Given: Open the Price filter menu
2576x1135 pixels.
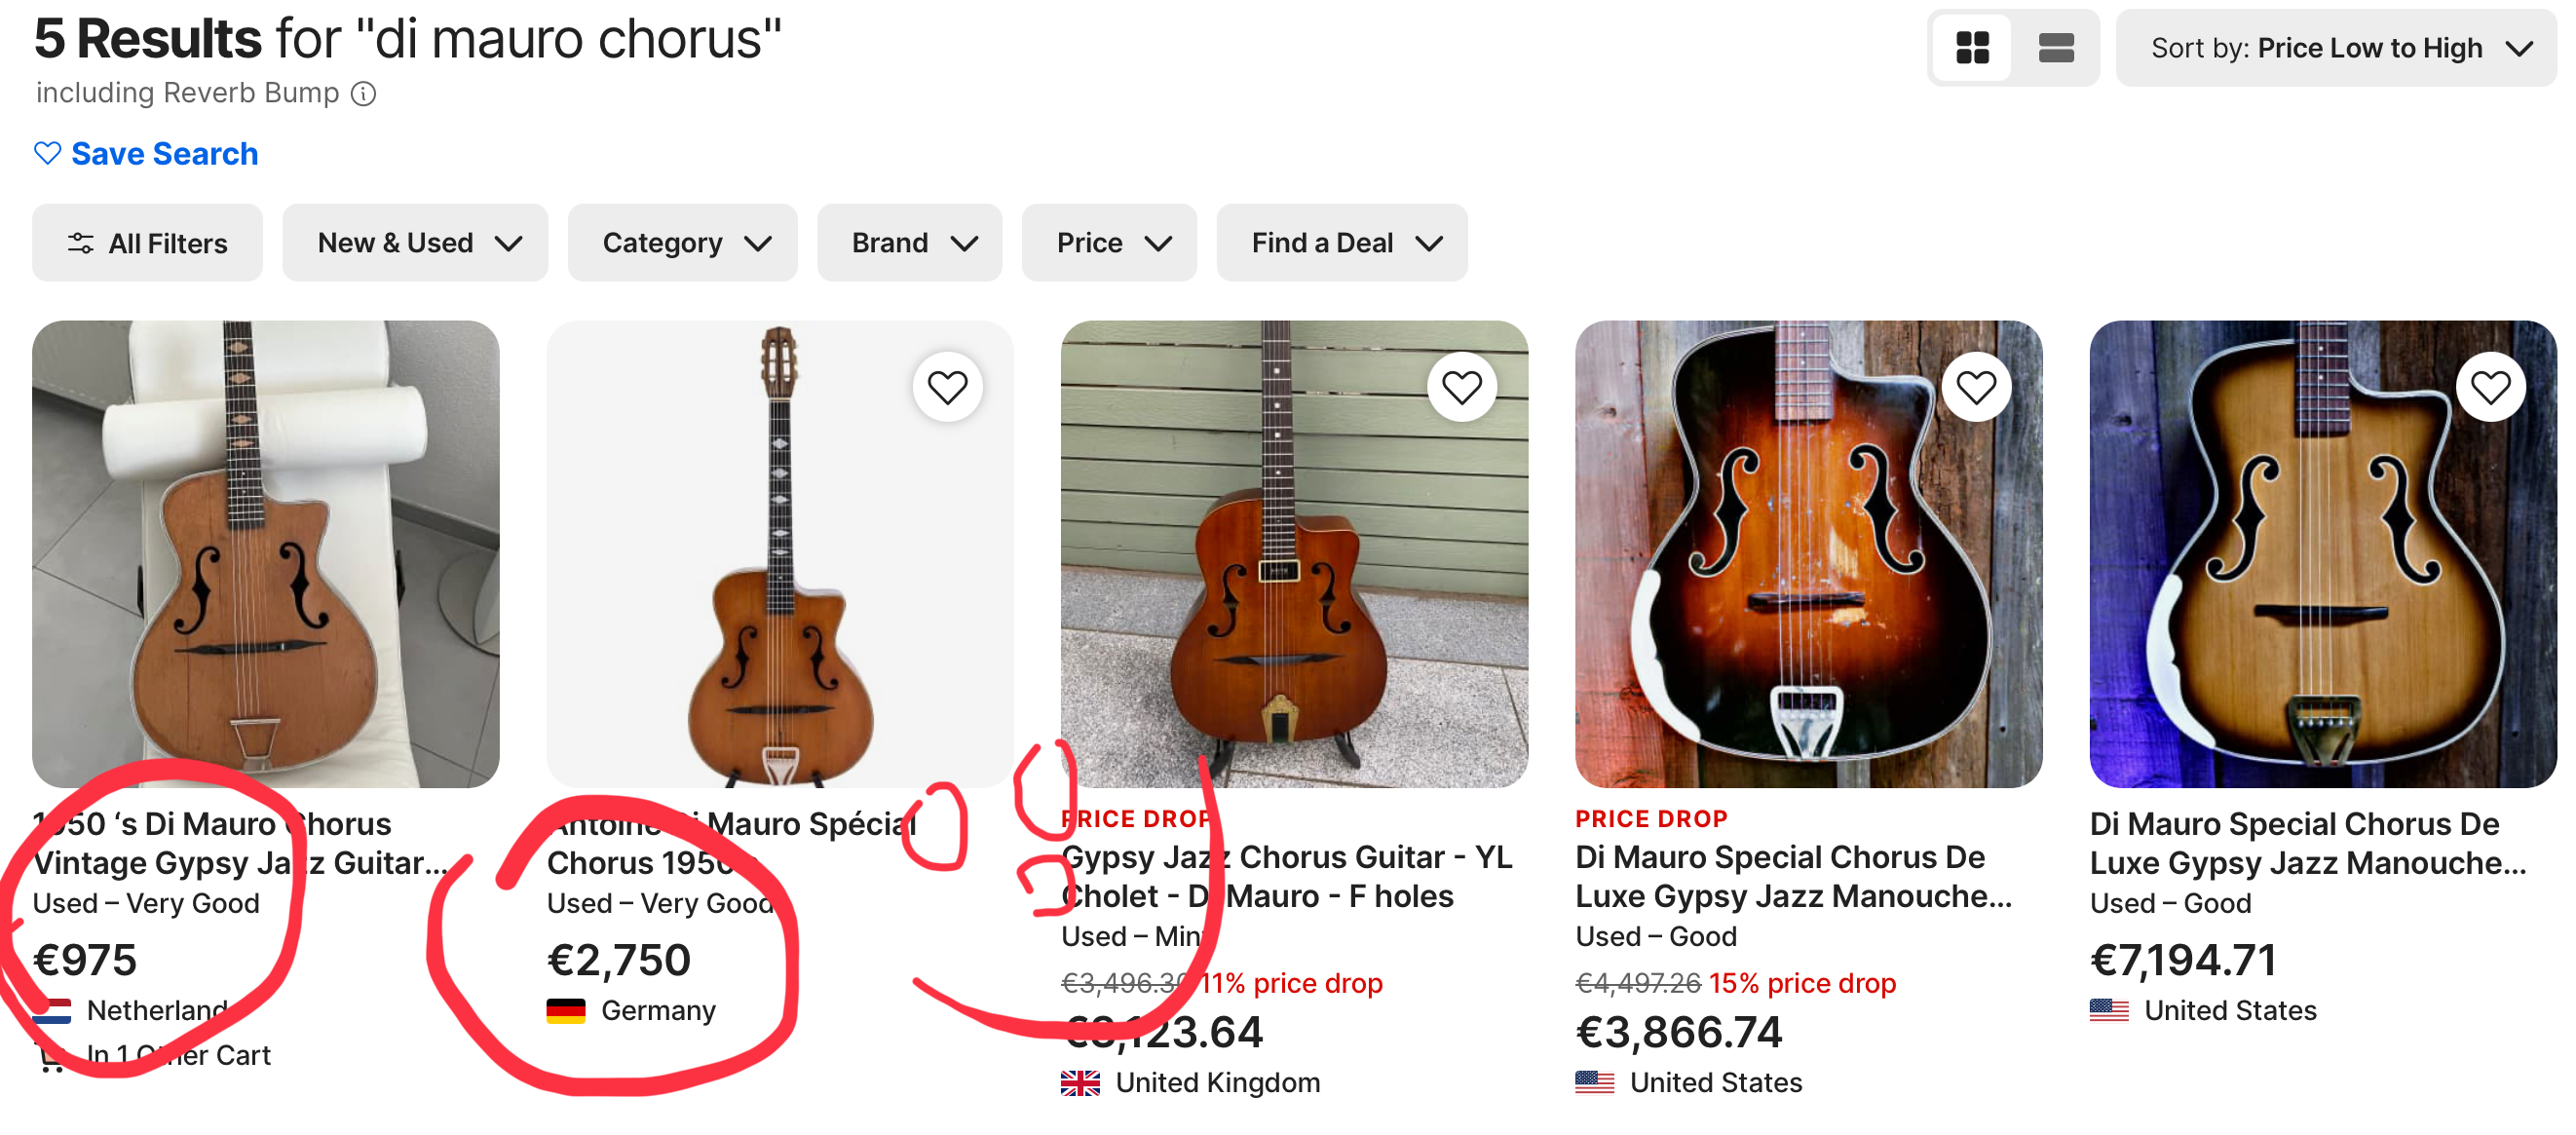Looking at the screenshot, I should coord(1108,243).
